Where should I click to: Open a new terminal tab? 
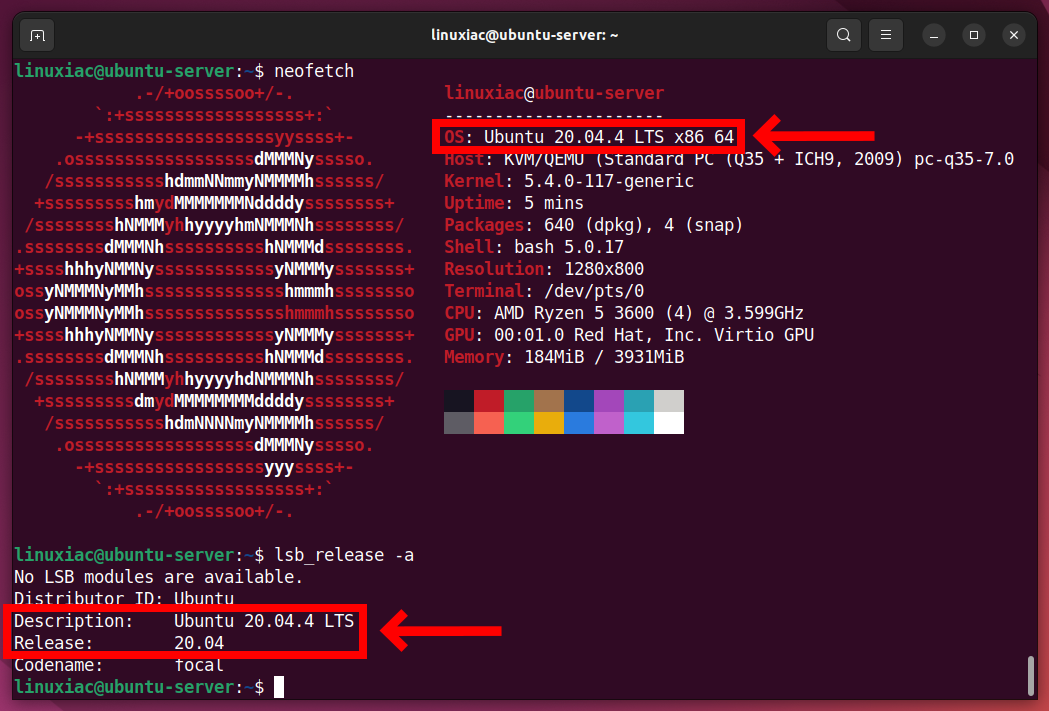pos(37,35)
